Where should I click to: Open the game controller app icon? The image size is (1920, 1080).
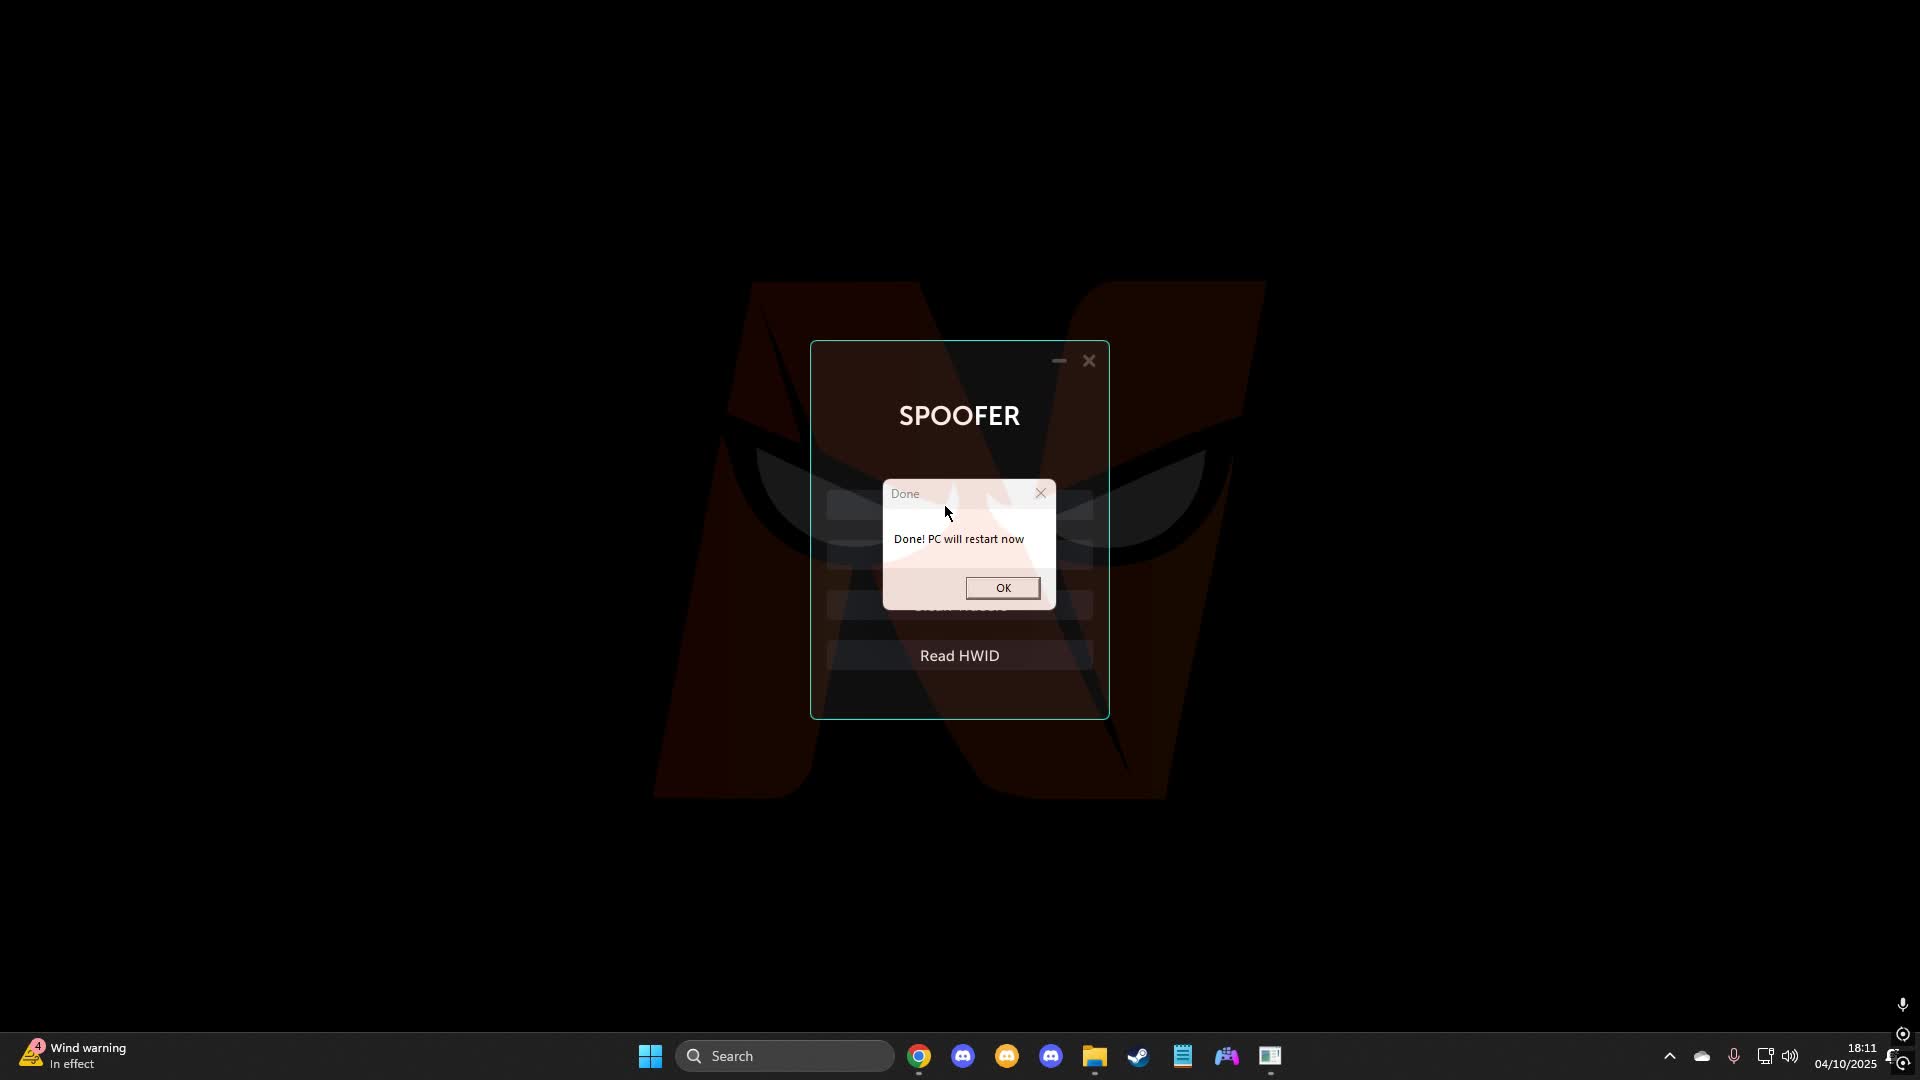pyautogui.click(x=1227, y=1056)
